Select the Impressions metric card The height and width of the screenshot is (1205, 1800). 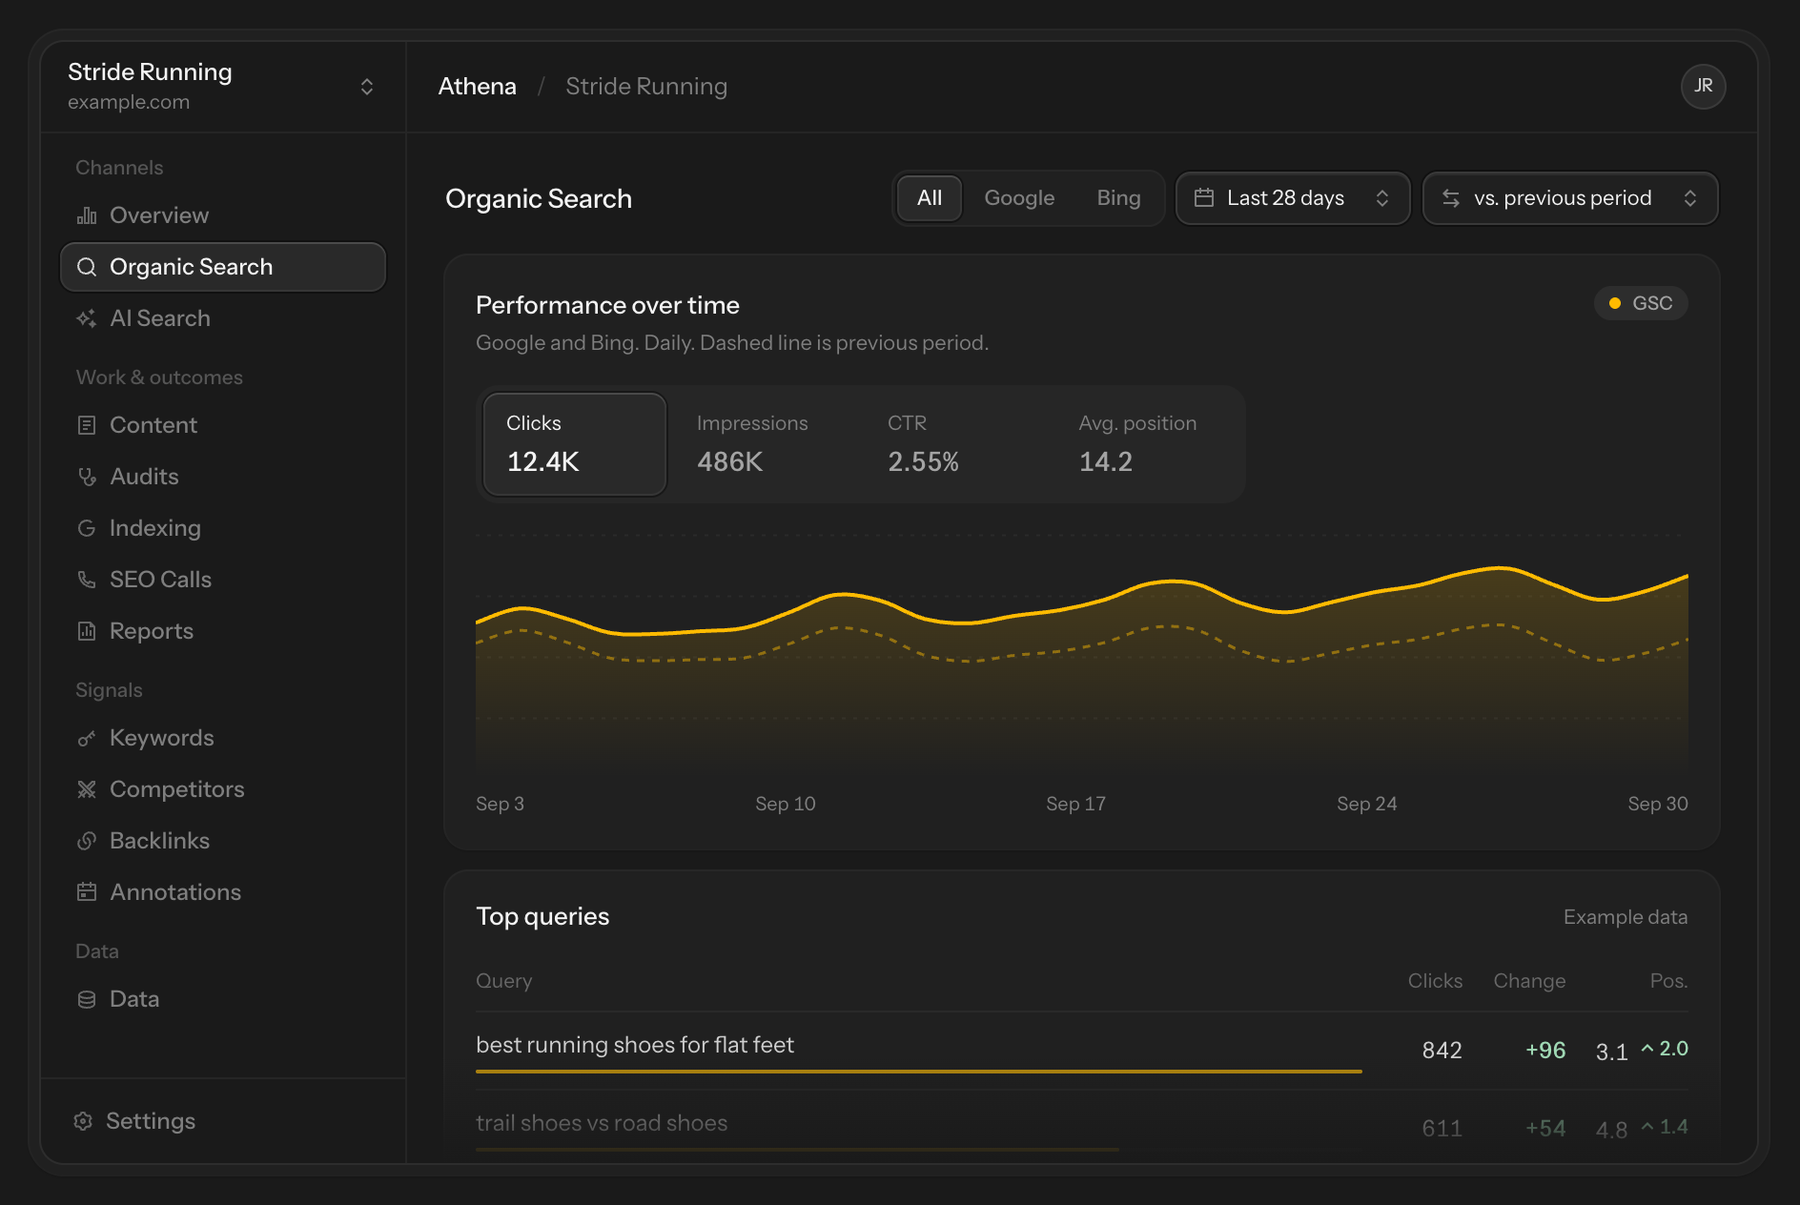tap(765, 444)
